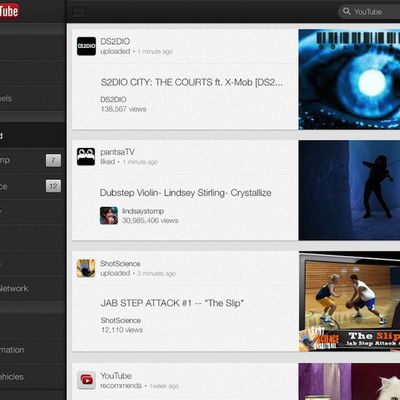Select the sidebar item ending in 'mation'

32,350
